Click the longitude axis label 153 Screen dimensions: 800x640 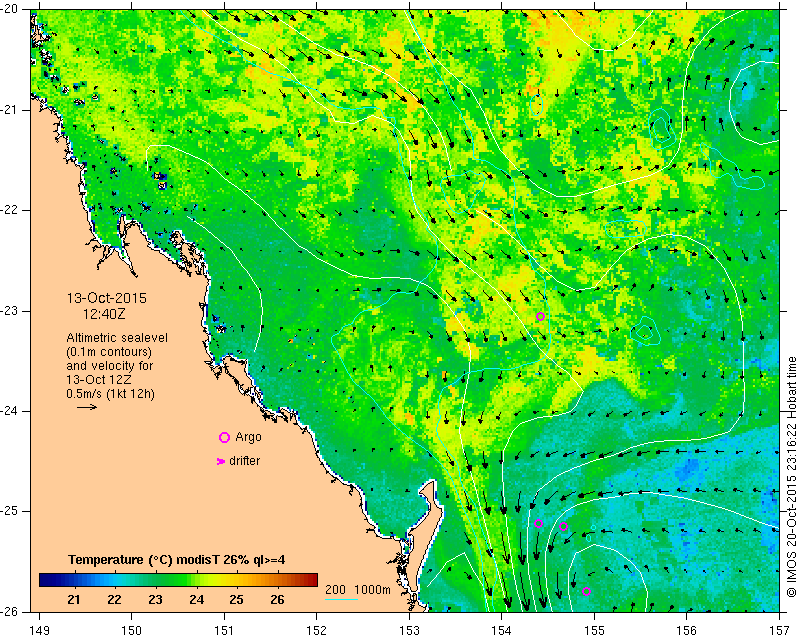pyautogui.click(x=409, y=631)
